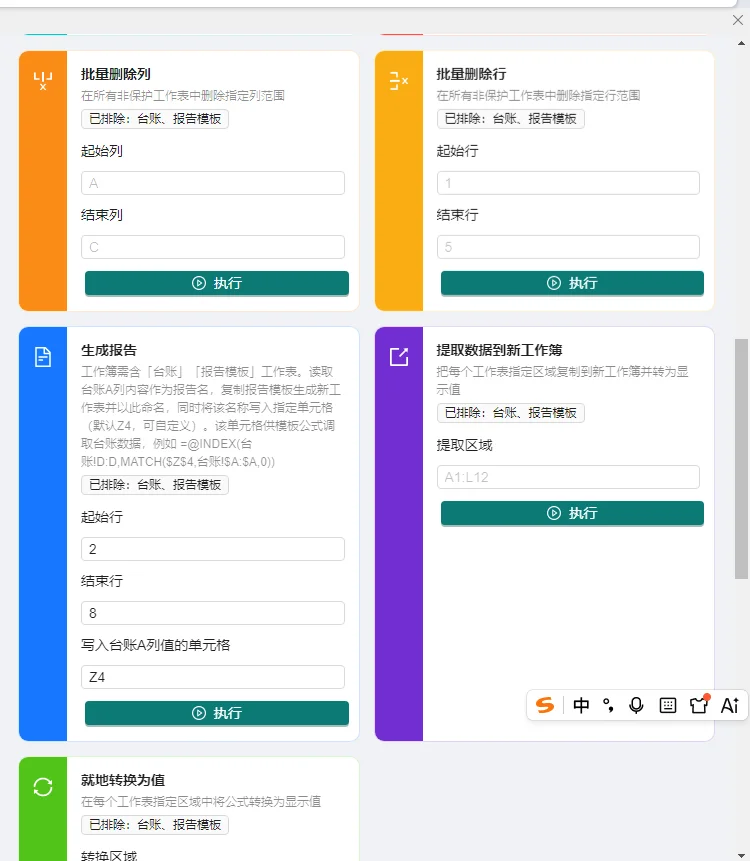
Task: Focus the 生成报告 结束行 input showing 8
Action: point(213,613)
